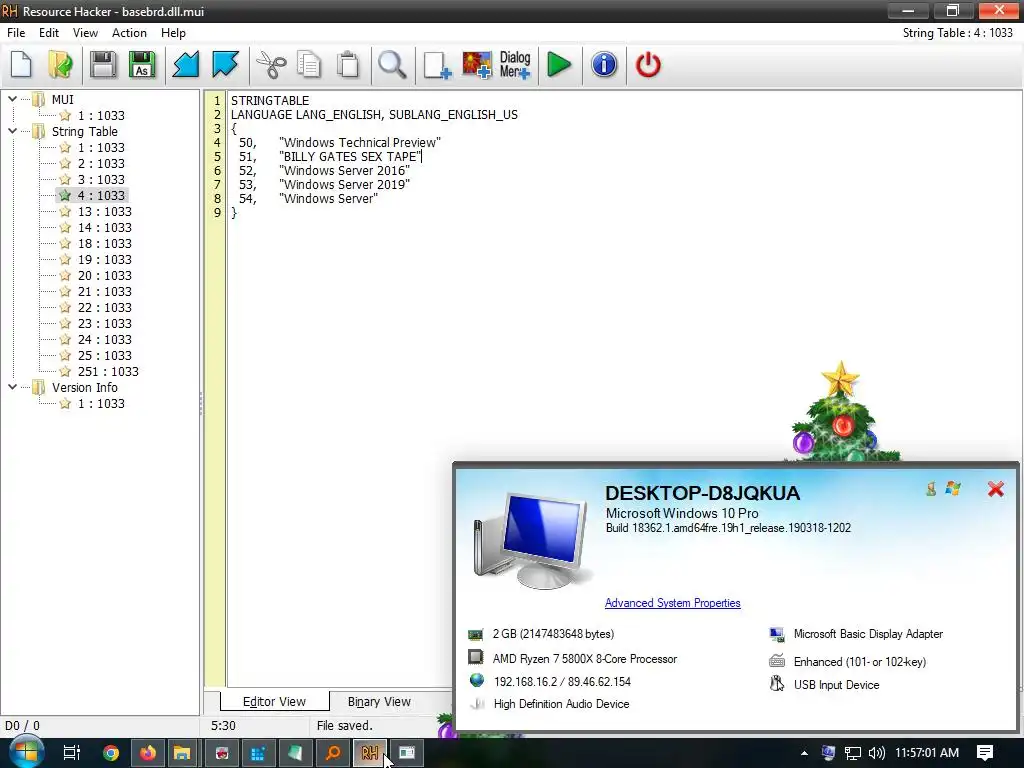This screenshot has width=1024, height=768.
Task: Select String Table entry 18 : 1033
Action: tap(104, 244)
